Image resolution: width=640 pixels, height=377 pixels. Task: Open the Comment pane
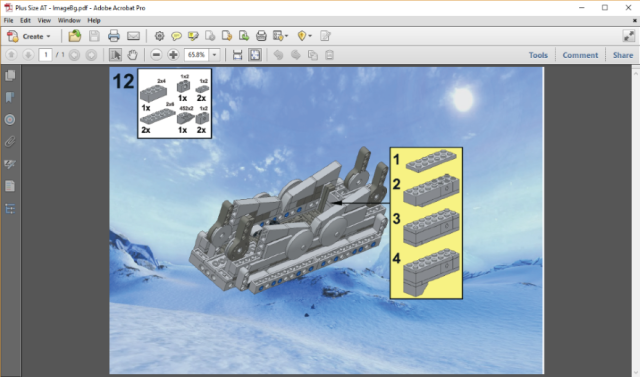tap(580, 55)
